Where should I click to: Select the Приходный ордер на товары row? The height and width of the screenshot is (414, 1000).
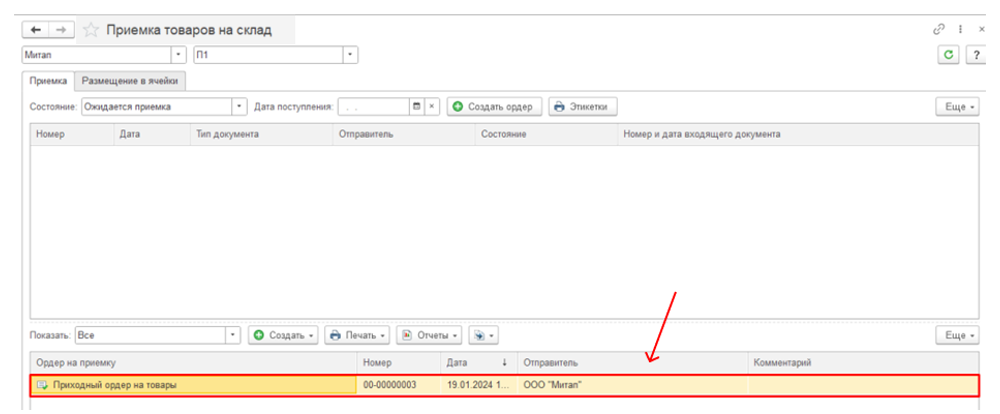[504, 385]
